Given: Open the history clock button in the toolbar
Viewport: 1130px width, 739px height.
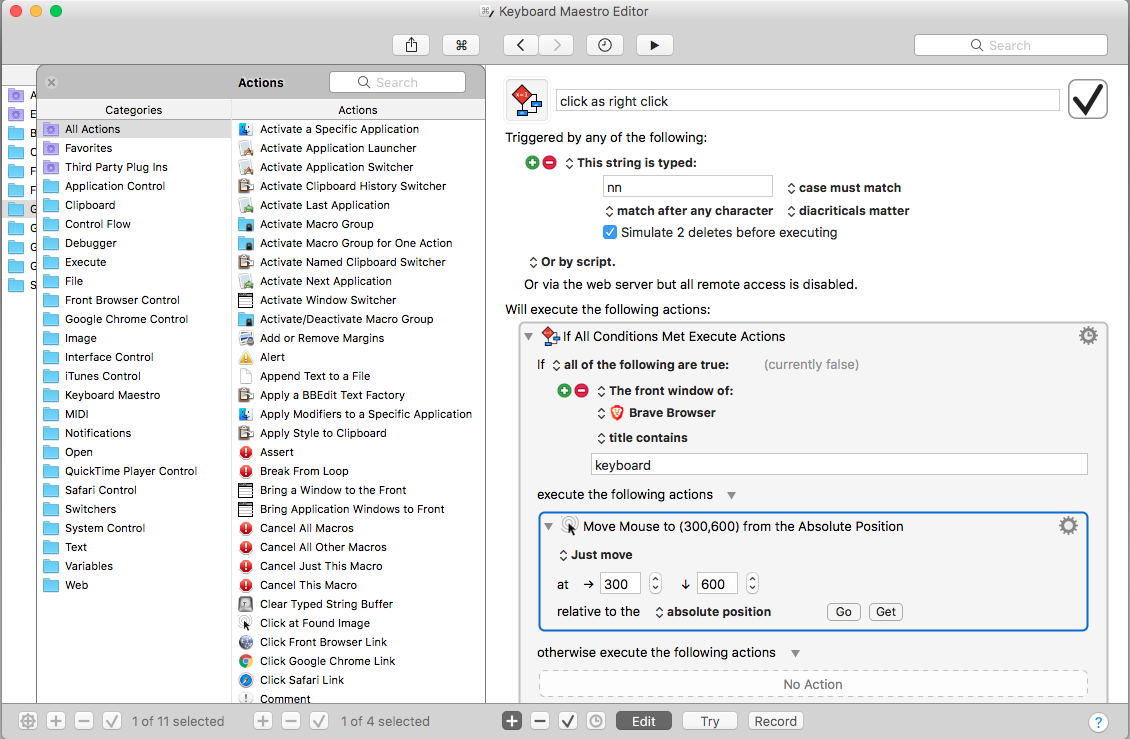Looking at the screenshot, I should point(605,45).
